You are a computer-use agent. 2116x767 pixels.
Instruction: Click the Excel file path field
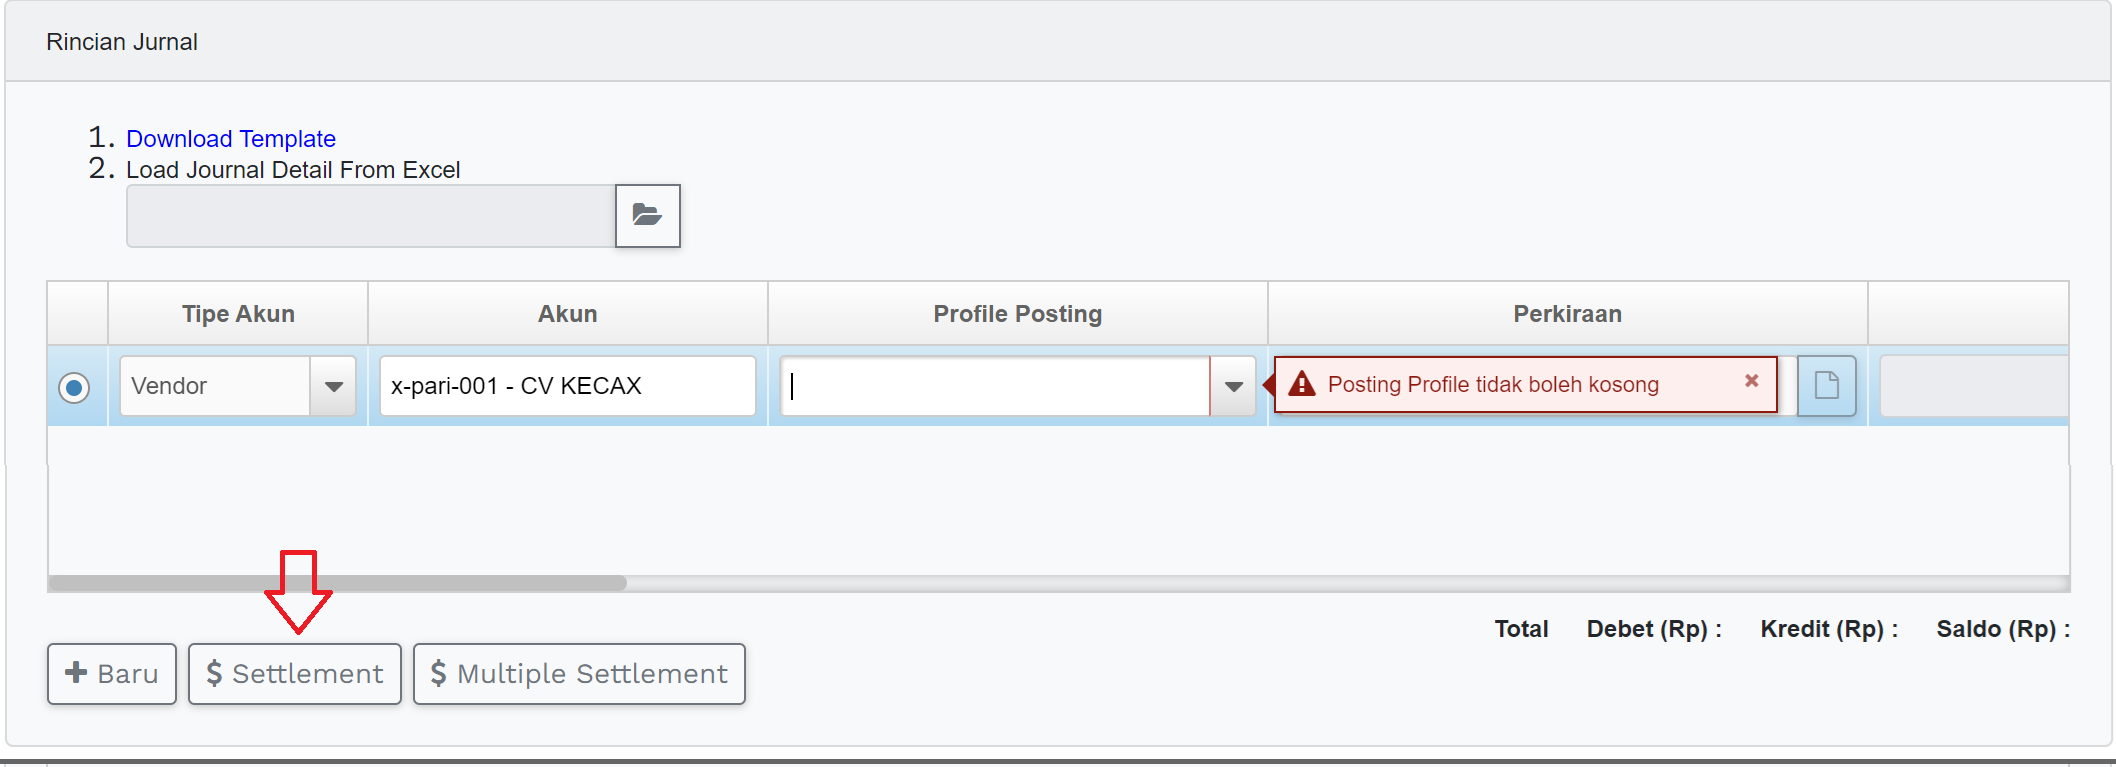[370, 216]
